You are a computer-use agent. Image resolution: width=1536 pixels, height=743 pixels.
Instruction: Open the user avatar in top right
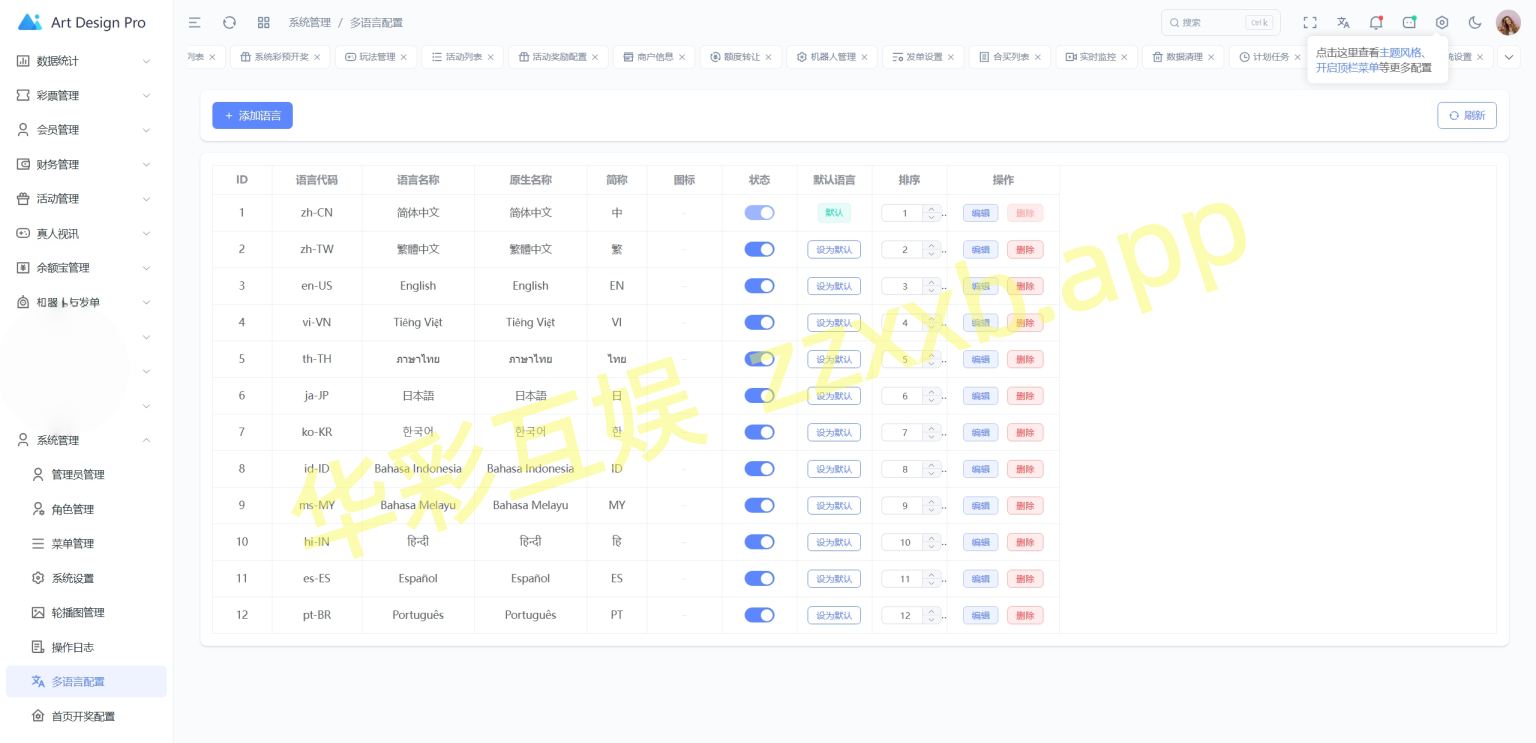click(x=1508, y=23)
